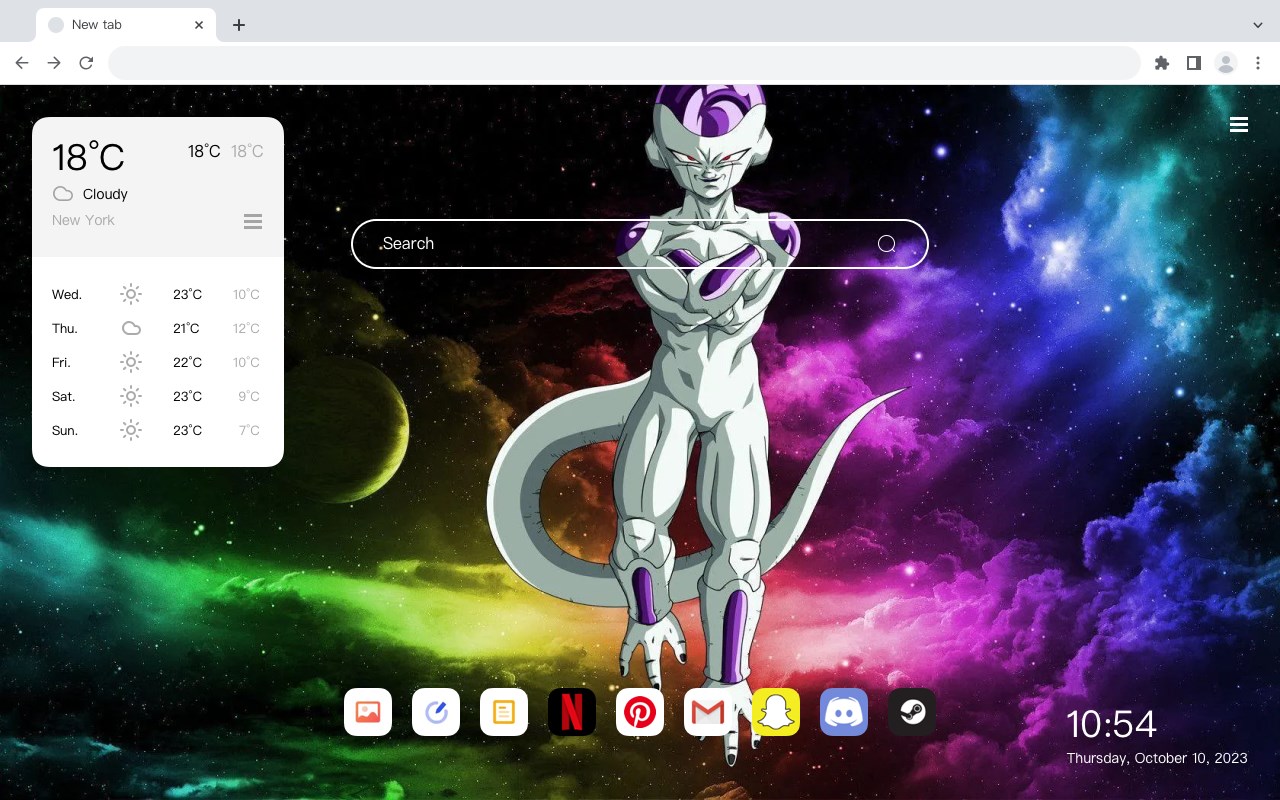Click the sunny icon for Fri.

click(x=131, y=362)
